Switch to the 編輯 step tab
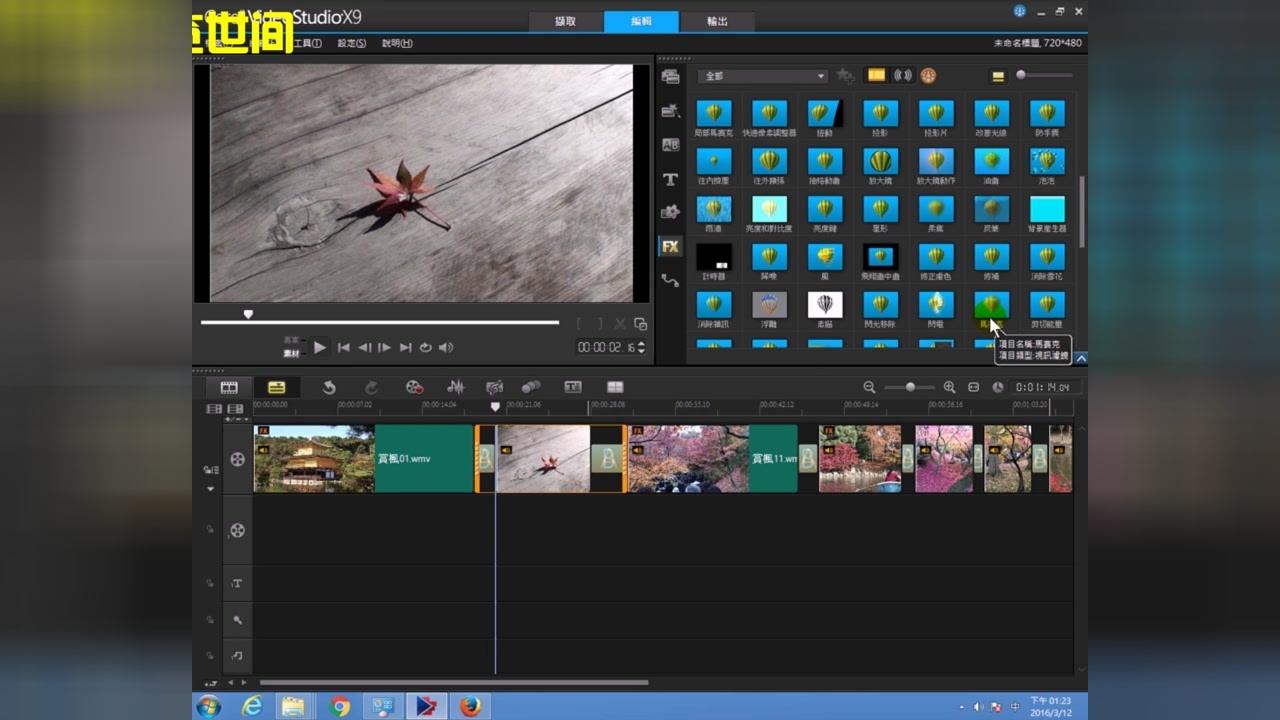The height and width of the screenshot is (720, 1280). tap(641, 21)
